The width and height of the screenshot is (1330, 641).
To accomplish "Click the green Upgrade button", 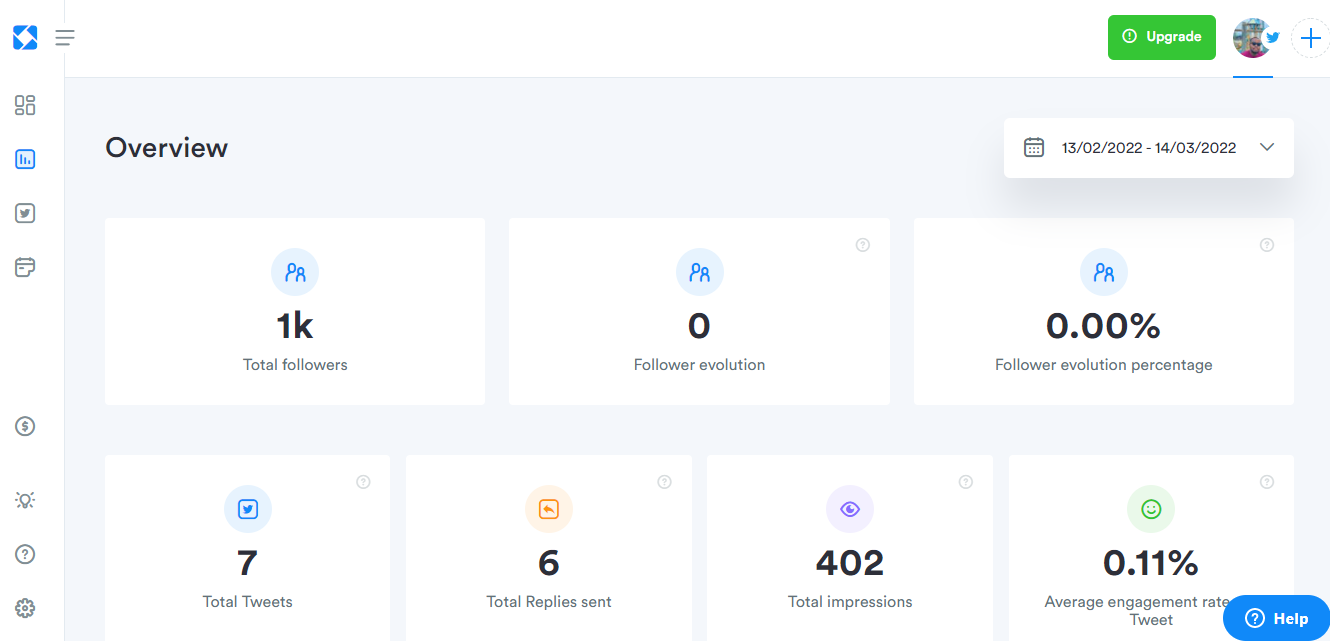I will pos(1161,37).
